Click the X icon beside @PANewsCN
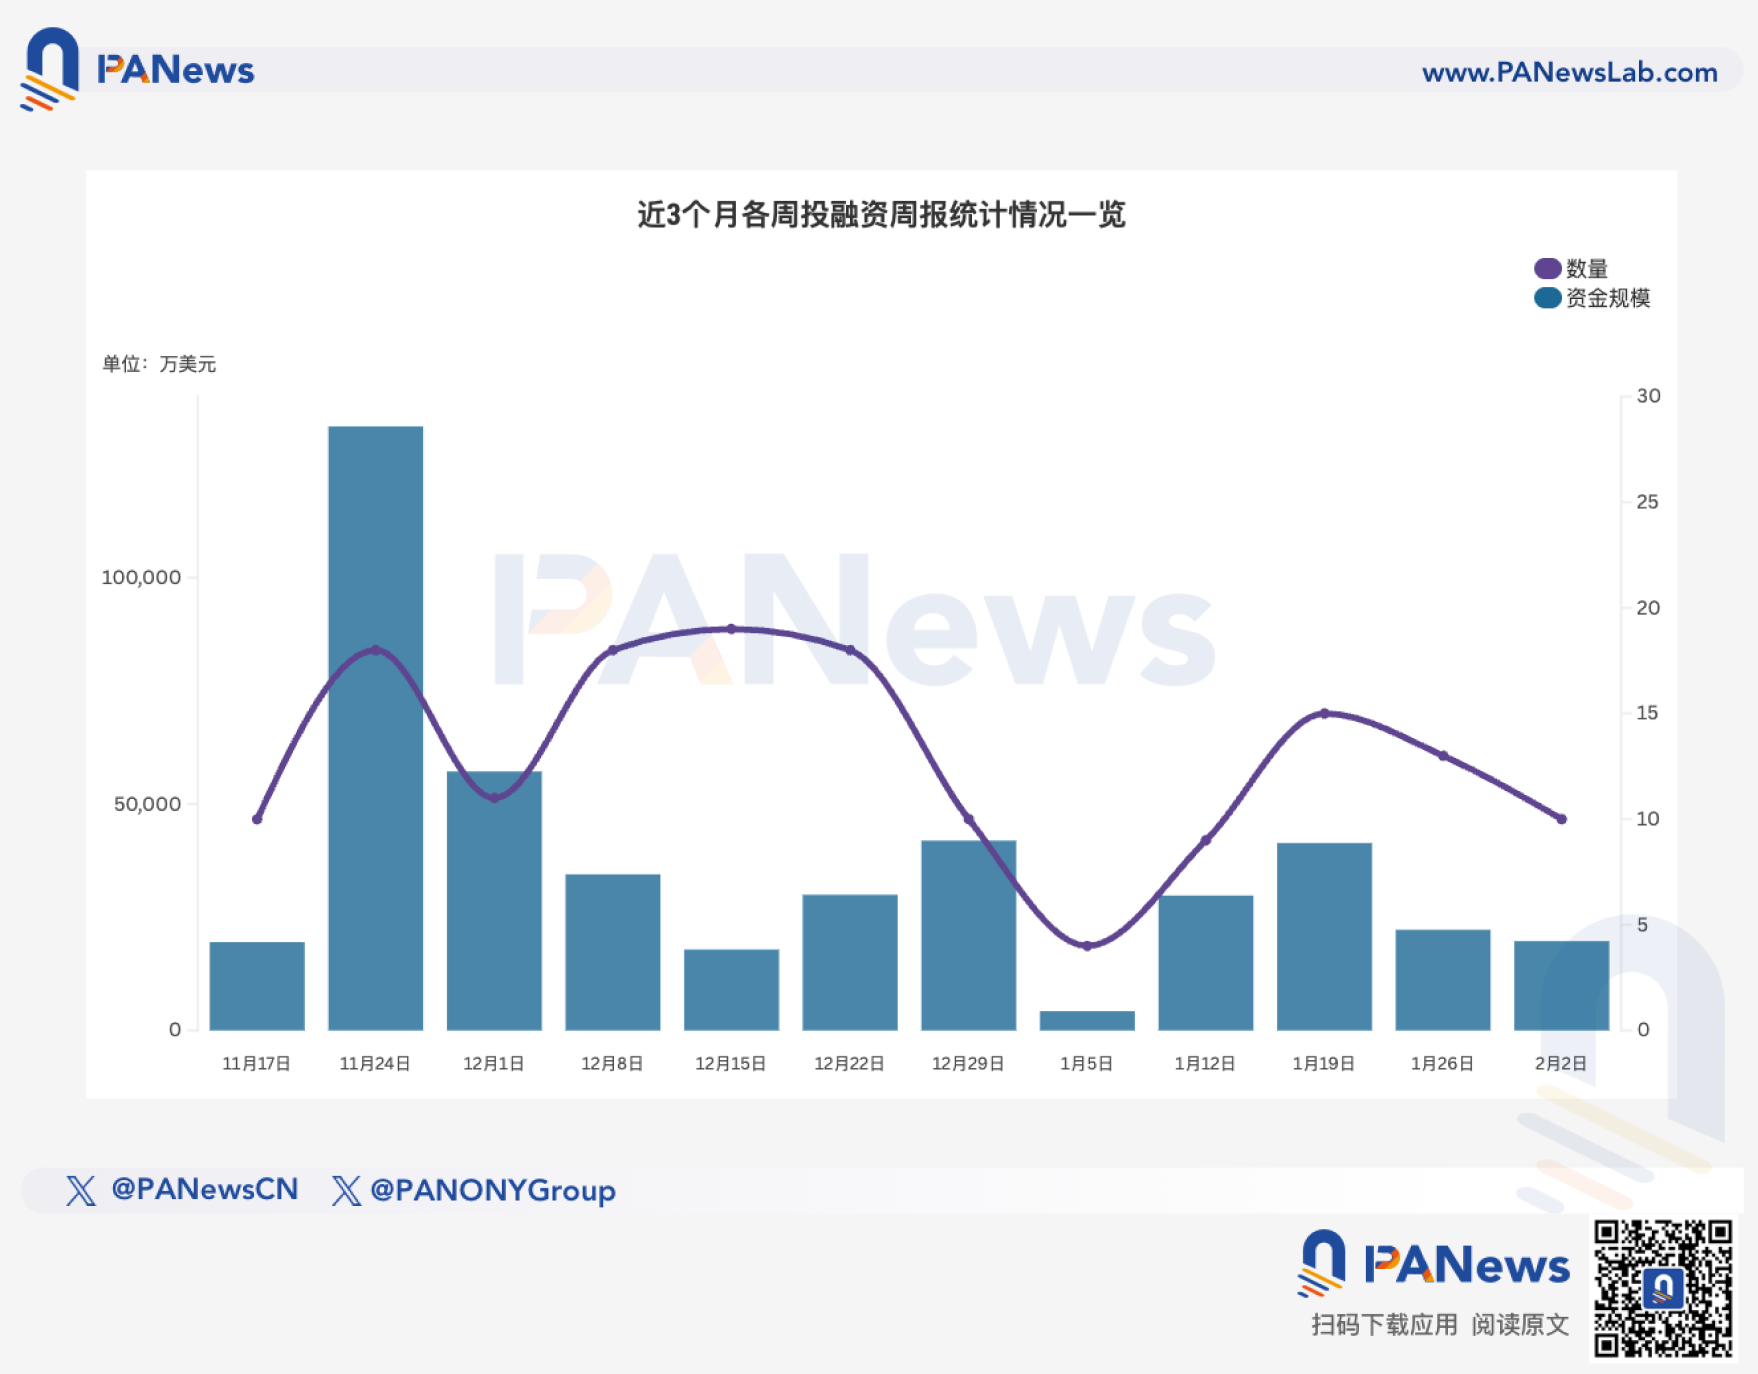 point(81,1190)
